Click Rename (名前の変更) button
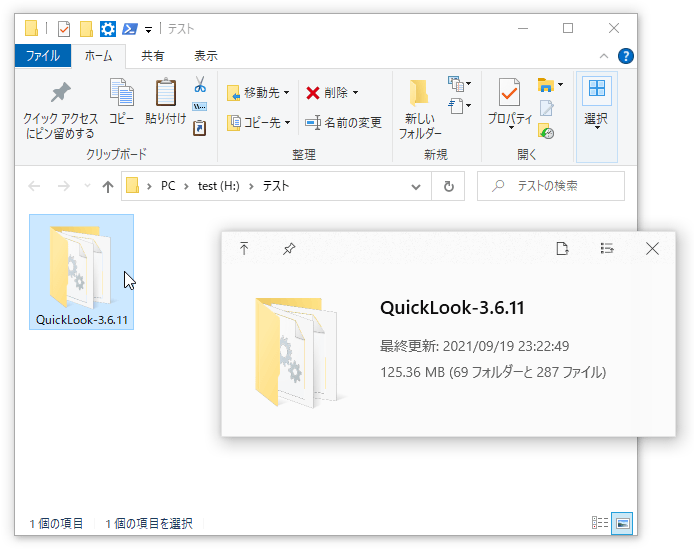This screenshot has height=550, width=694. tap(344, 123)
